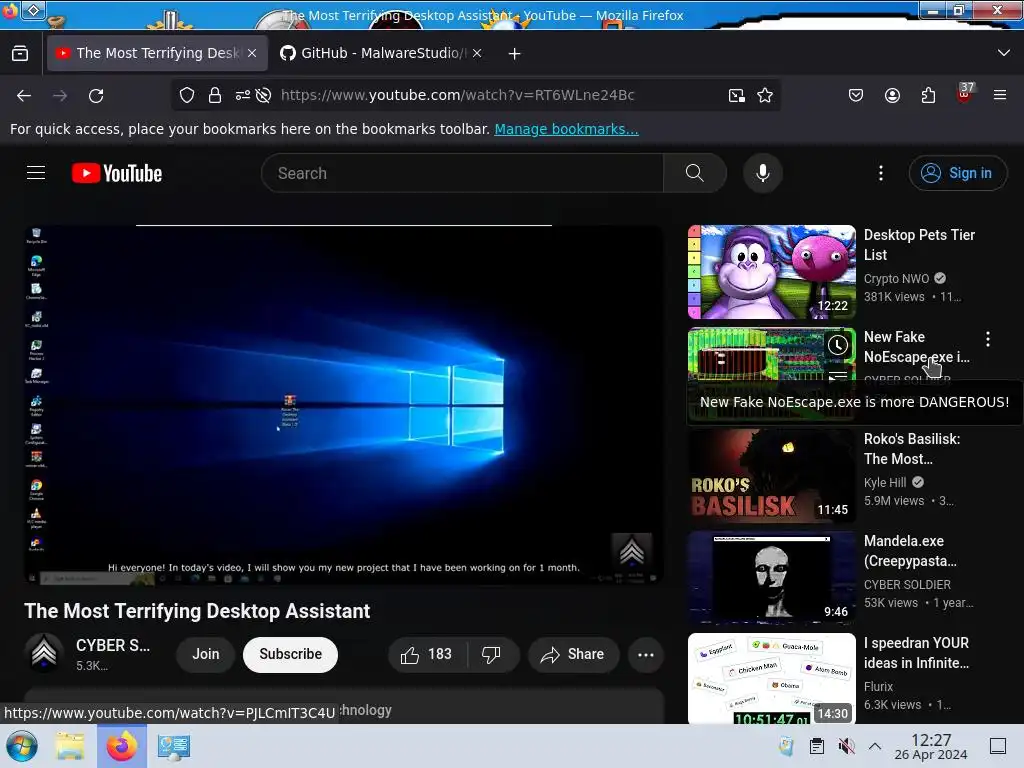This screenshot has width=1024, height=768.
Task: Click the autoplay blocked icon in address bar
Action: [264, 95]
